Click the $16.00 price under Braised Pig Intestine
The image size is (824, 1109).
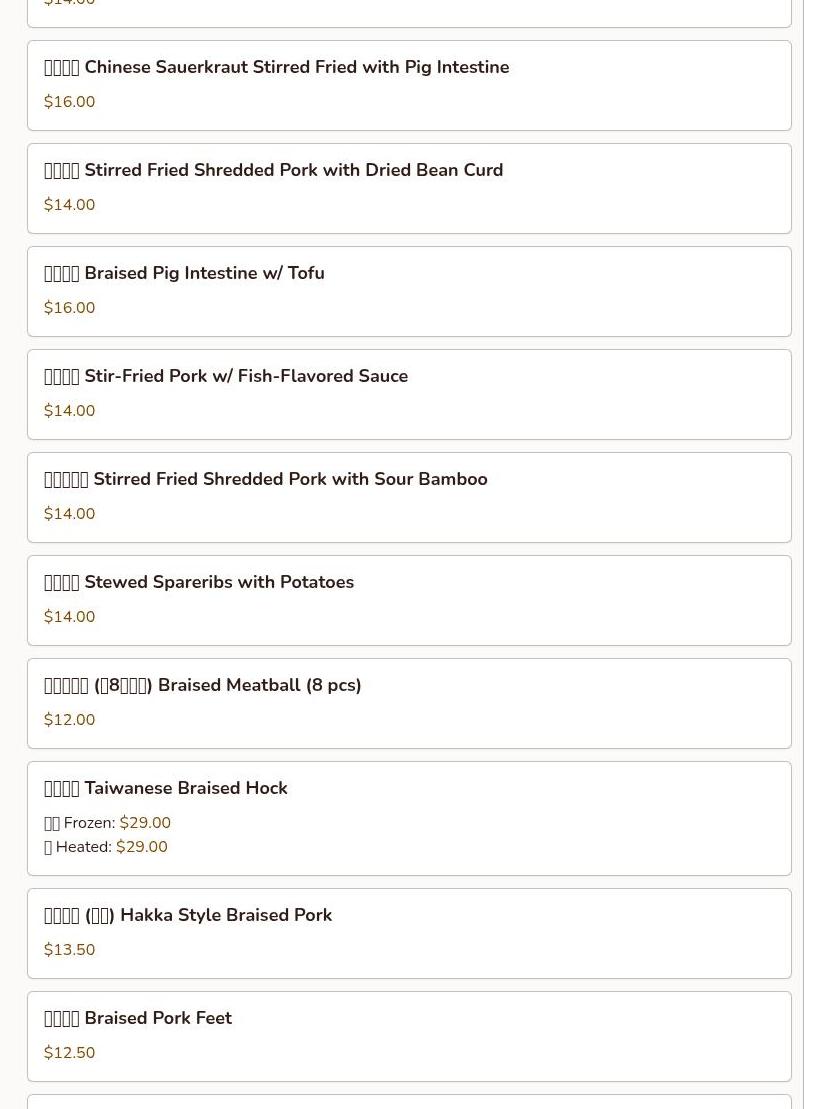[x=69, y=308]
